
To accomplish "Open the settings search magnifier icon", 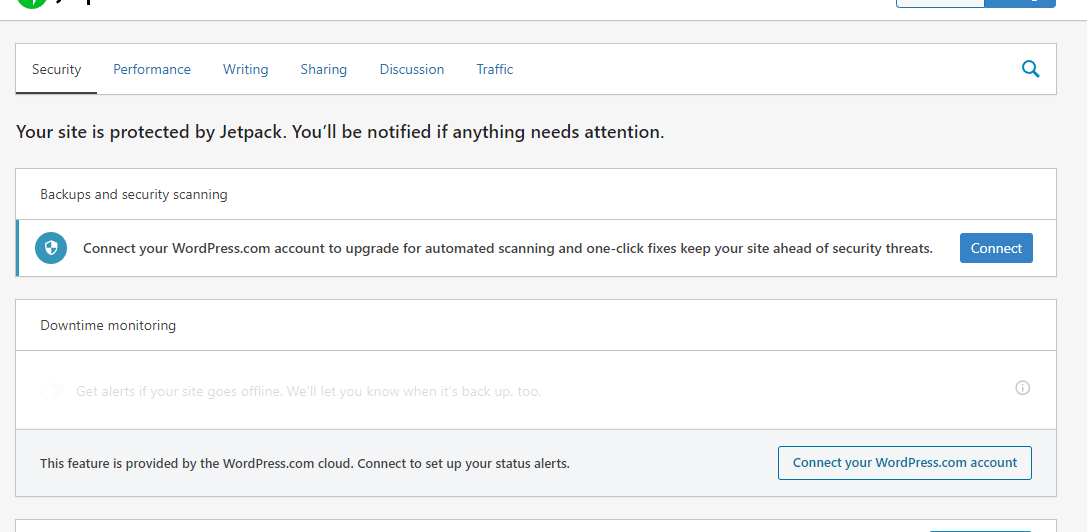I will tap(1031, 69).
